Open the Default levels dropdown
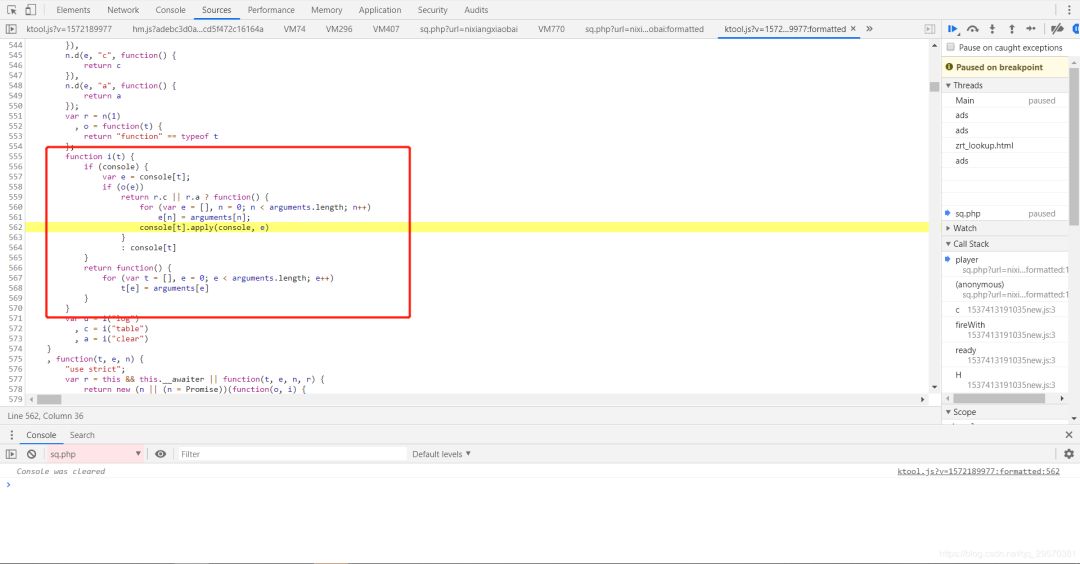 pyautogui.click(x=441, y=454)
